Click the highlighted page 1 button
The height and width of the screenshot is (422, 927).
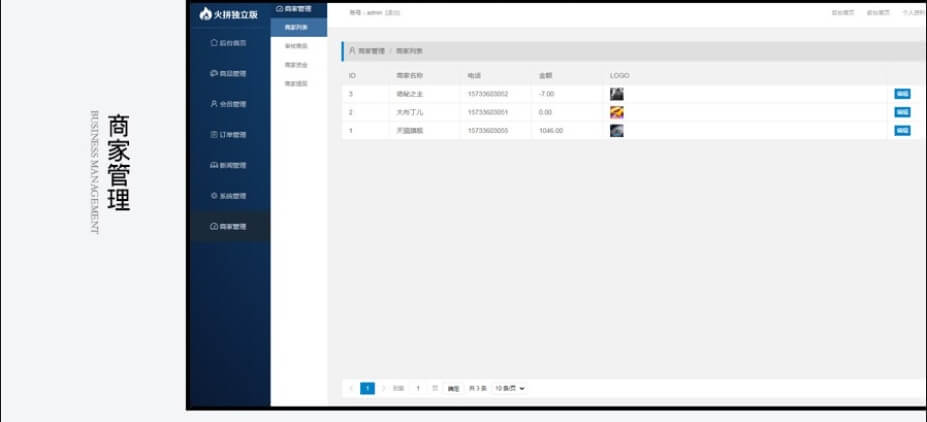(367, 388)
